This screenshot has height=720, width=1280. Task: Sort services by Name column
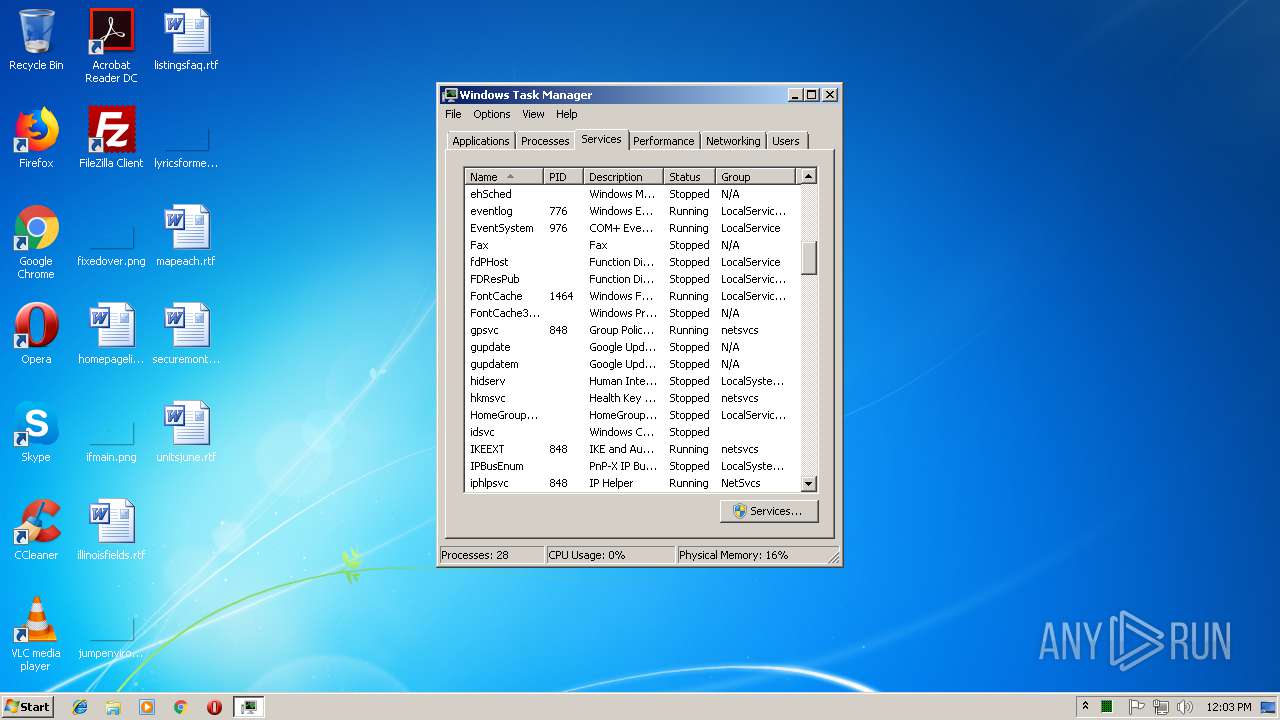504,177
